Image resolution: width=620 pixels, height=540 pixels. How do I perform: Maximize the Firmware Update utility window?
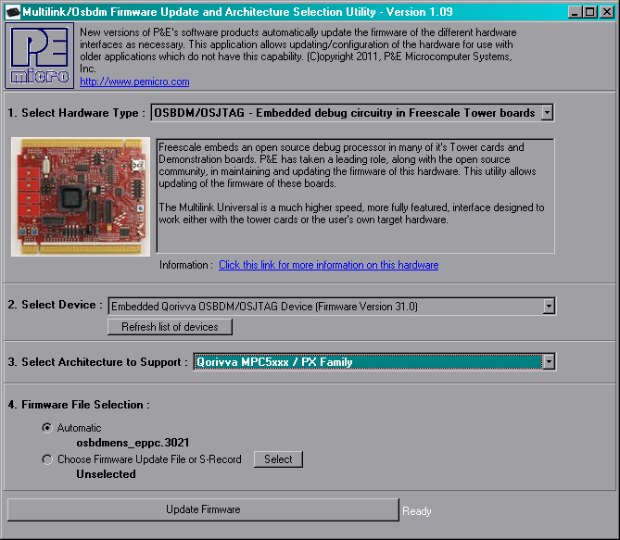pyautogui.click(x=590, y=12)
